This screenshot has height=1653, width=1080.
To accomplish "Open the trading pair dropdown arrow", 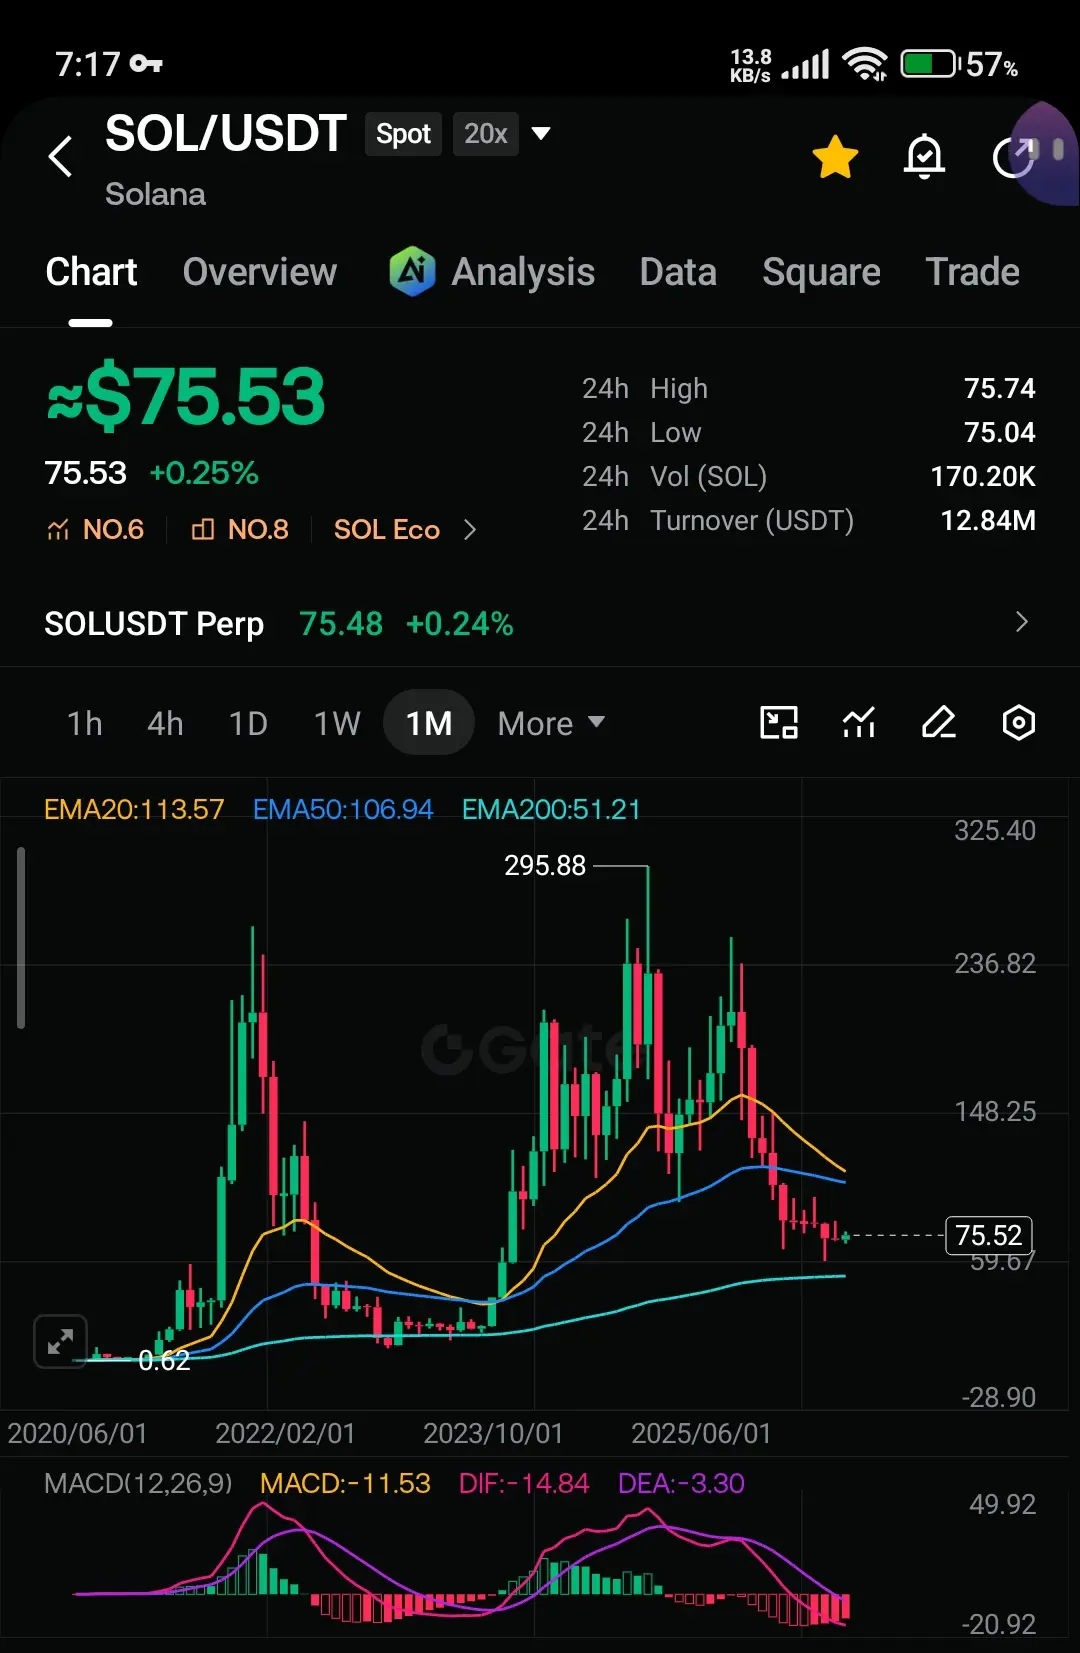I will pos(541,133).
